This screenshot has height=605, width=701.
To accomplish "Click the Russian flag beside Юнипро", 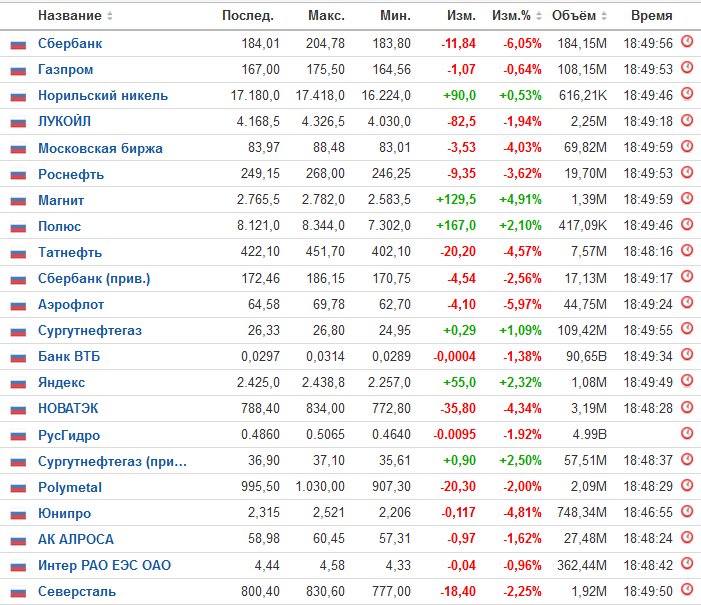I will [18, 514].
